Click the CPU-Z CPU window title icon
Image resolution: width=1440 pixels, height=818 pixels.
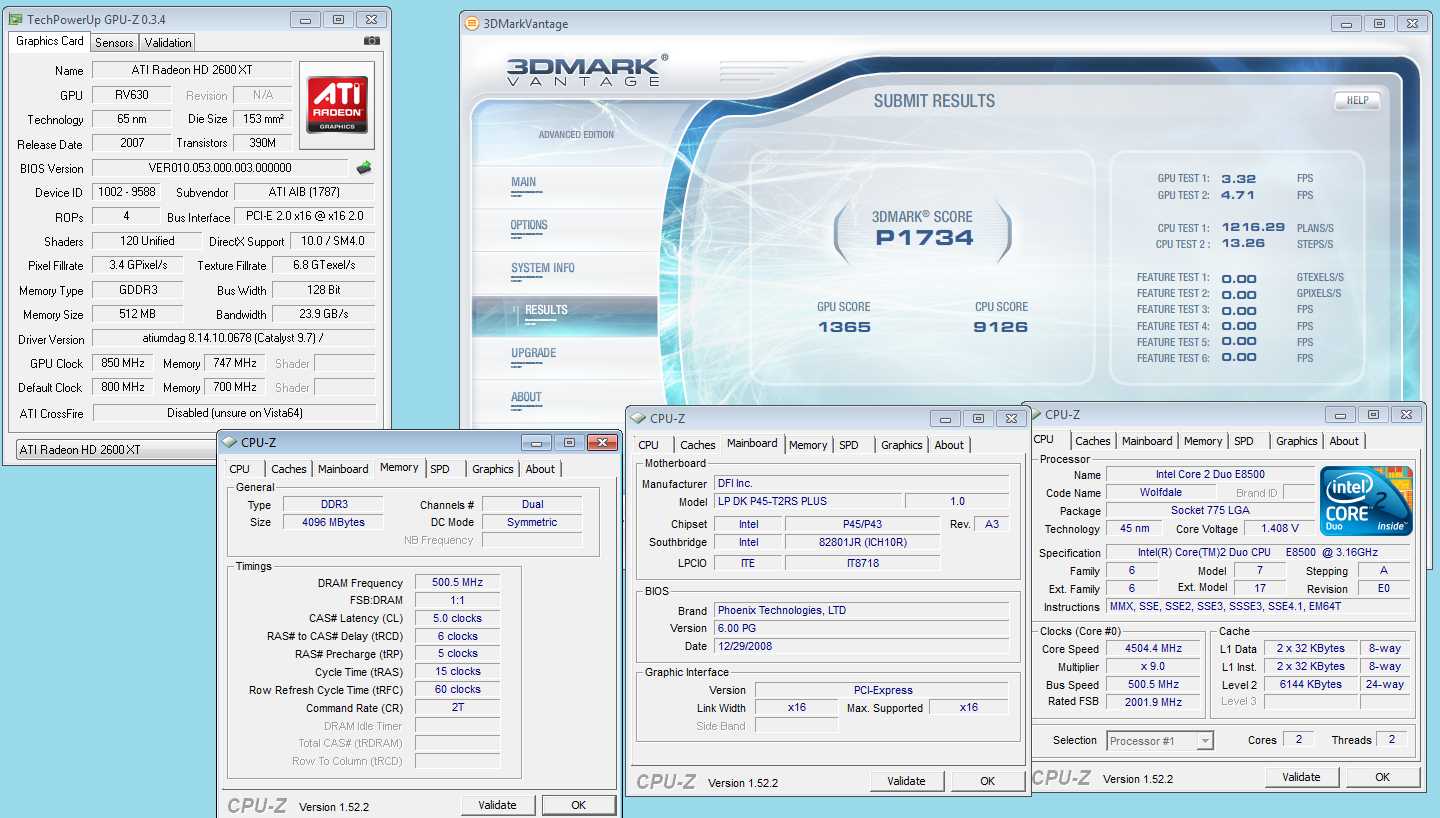pyautogui.click(x=1037, y=414)
